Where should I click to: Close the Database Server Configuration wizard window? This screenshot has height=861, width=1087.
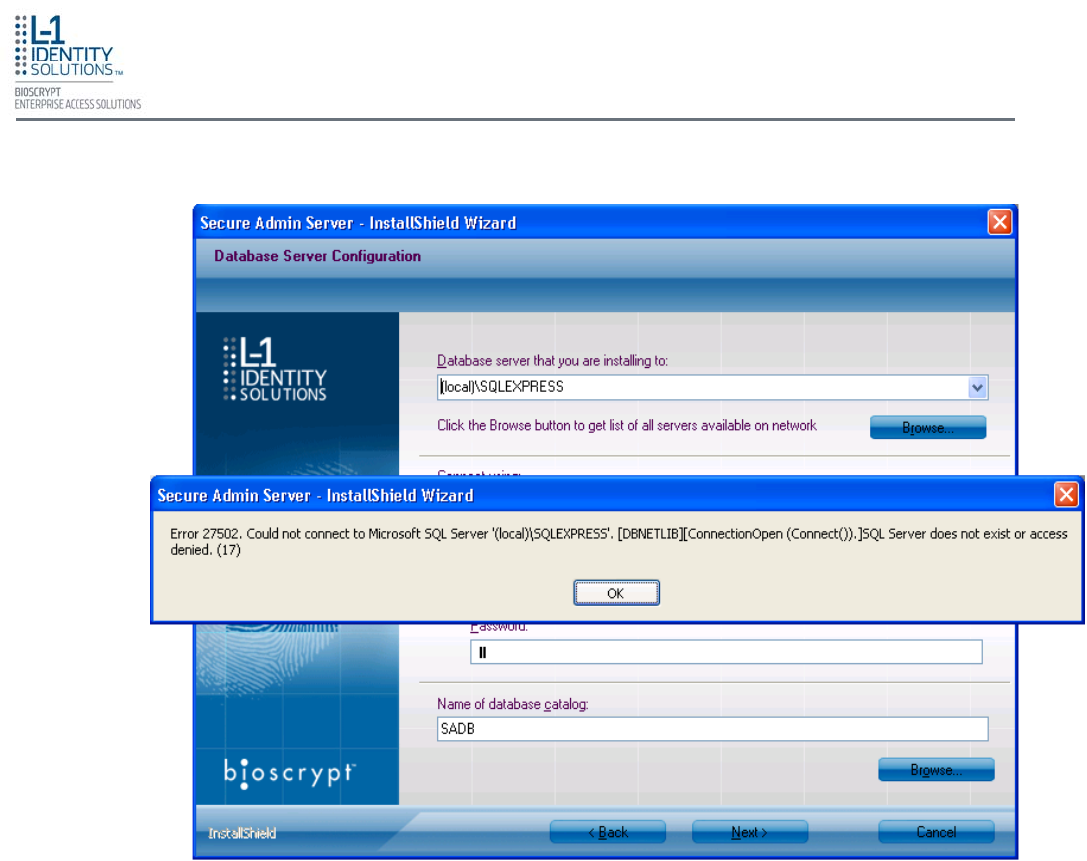coord(999,223)
